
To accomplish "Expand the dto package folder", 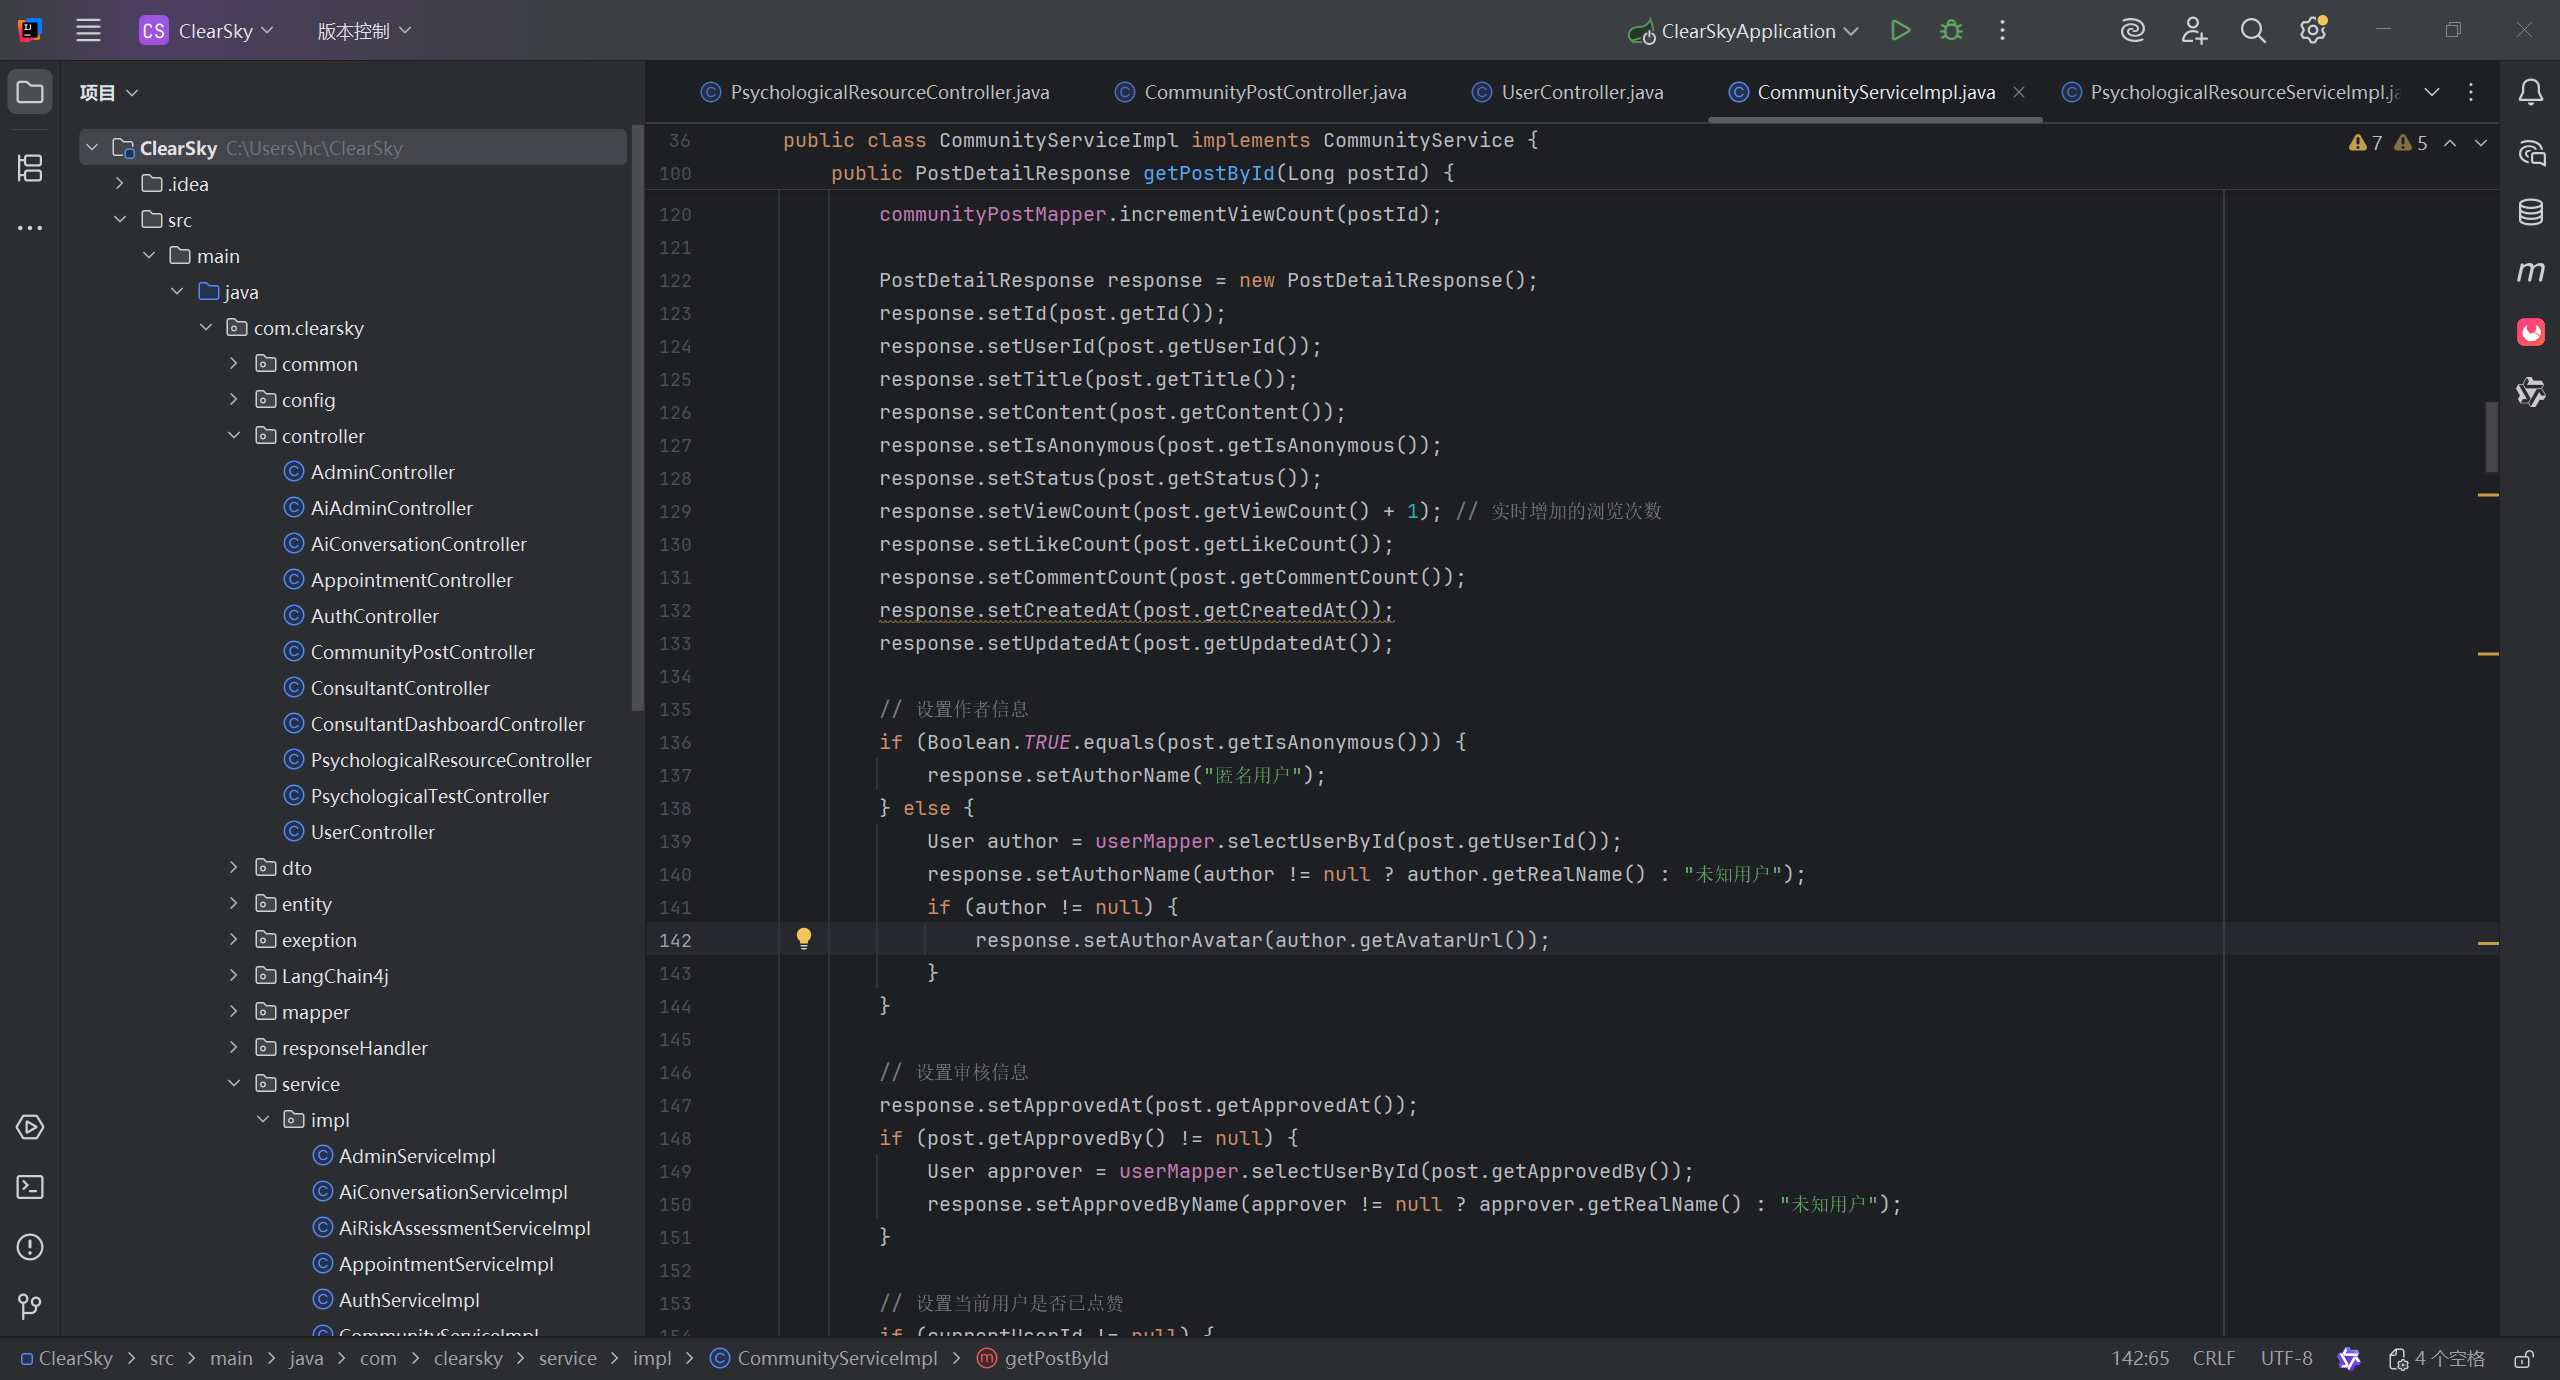I will 233,868.
